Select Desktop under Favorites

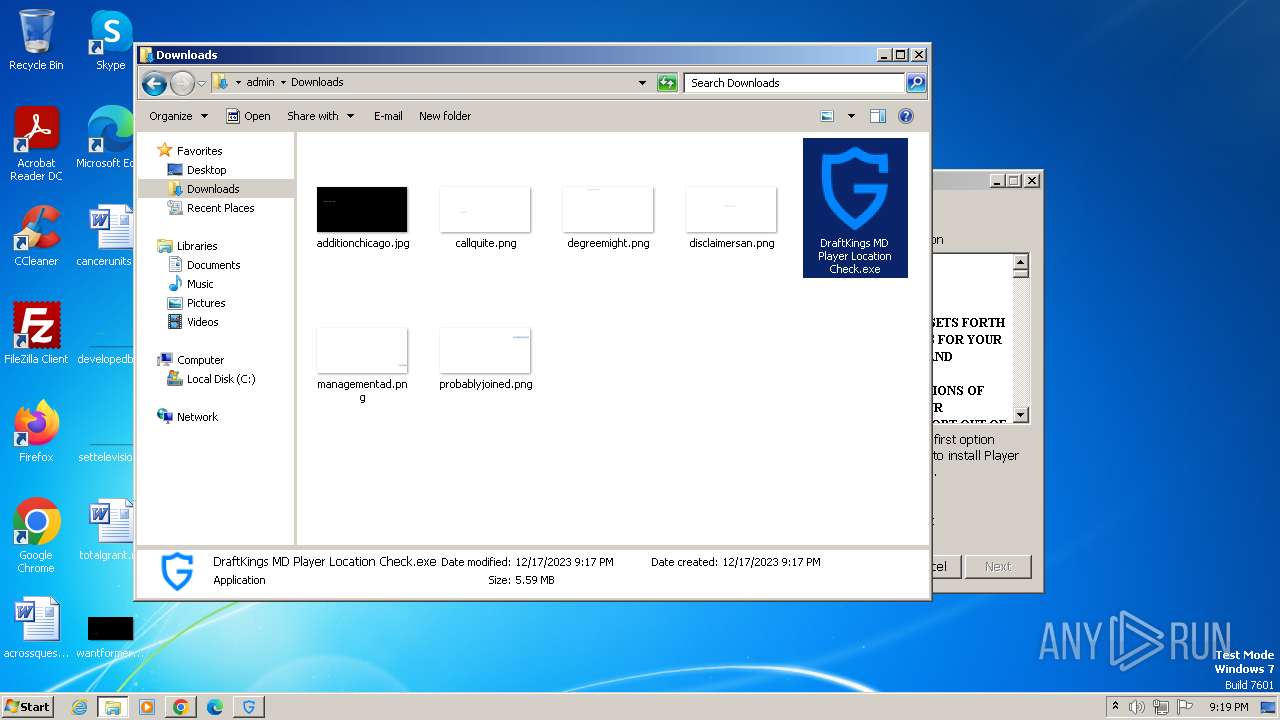(206, 170)
